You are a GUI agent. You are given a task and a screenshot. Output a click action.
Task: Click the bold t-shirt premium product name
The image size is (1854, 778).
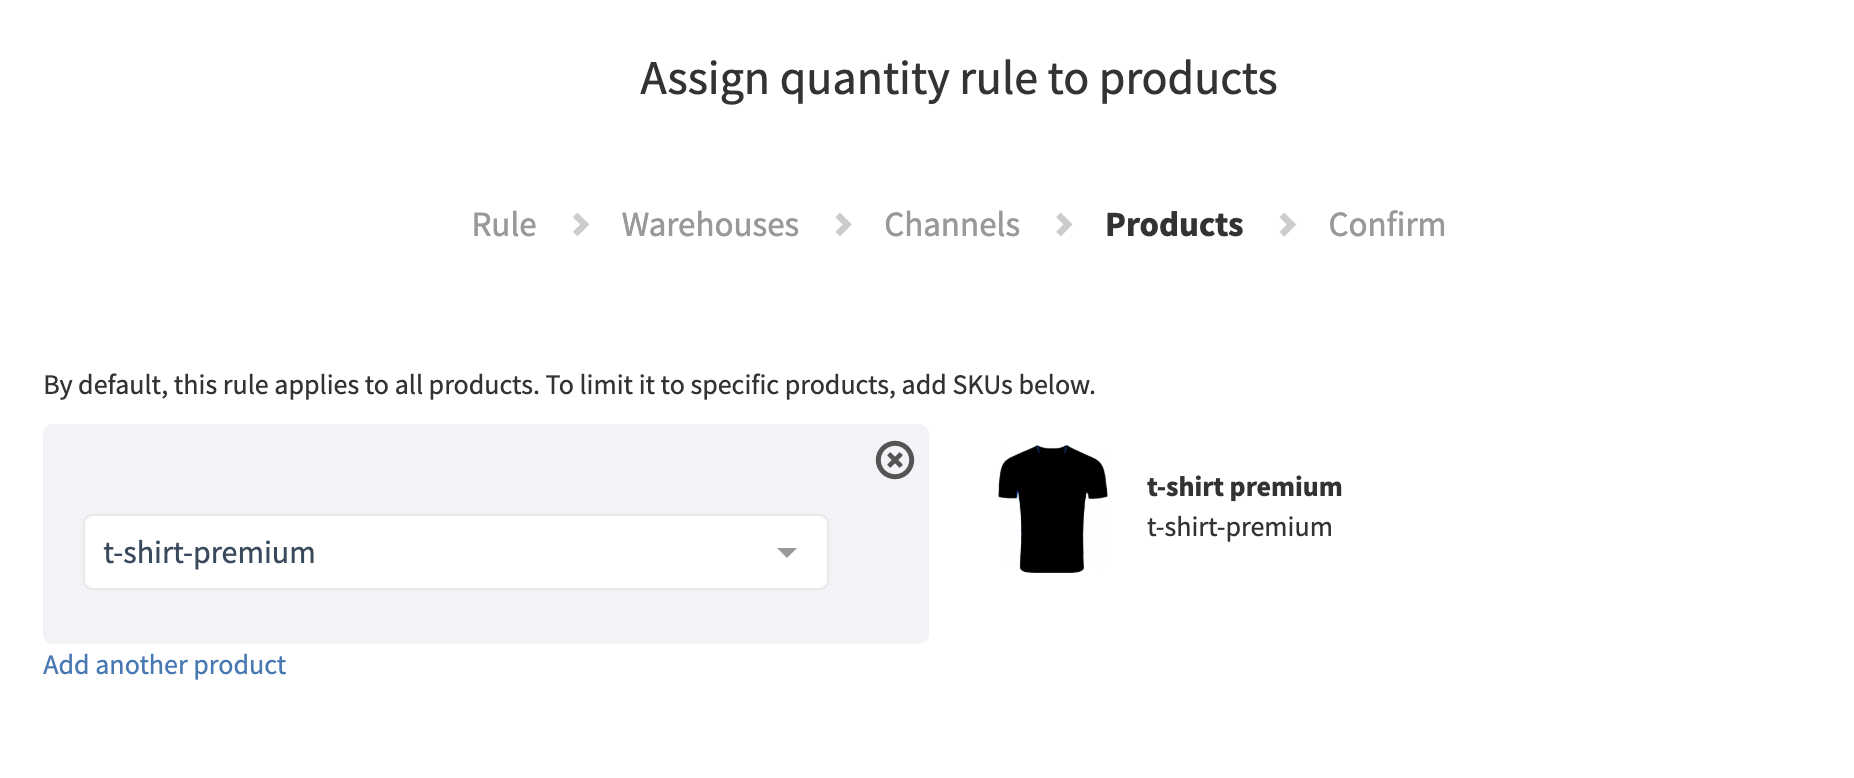click(x=1244, y=487)
